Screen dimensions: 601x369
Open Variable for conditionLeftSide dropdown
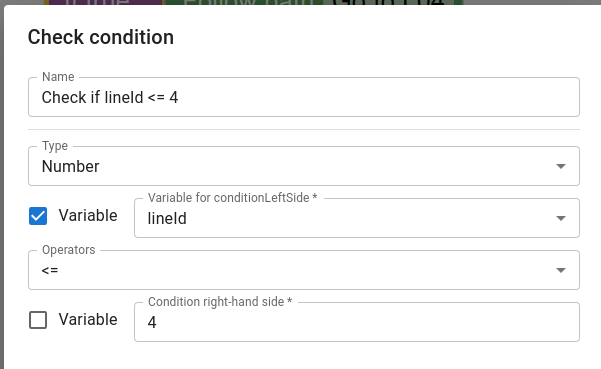pyautogui.click(x=356, y=218)
